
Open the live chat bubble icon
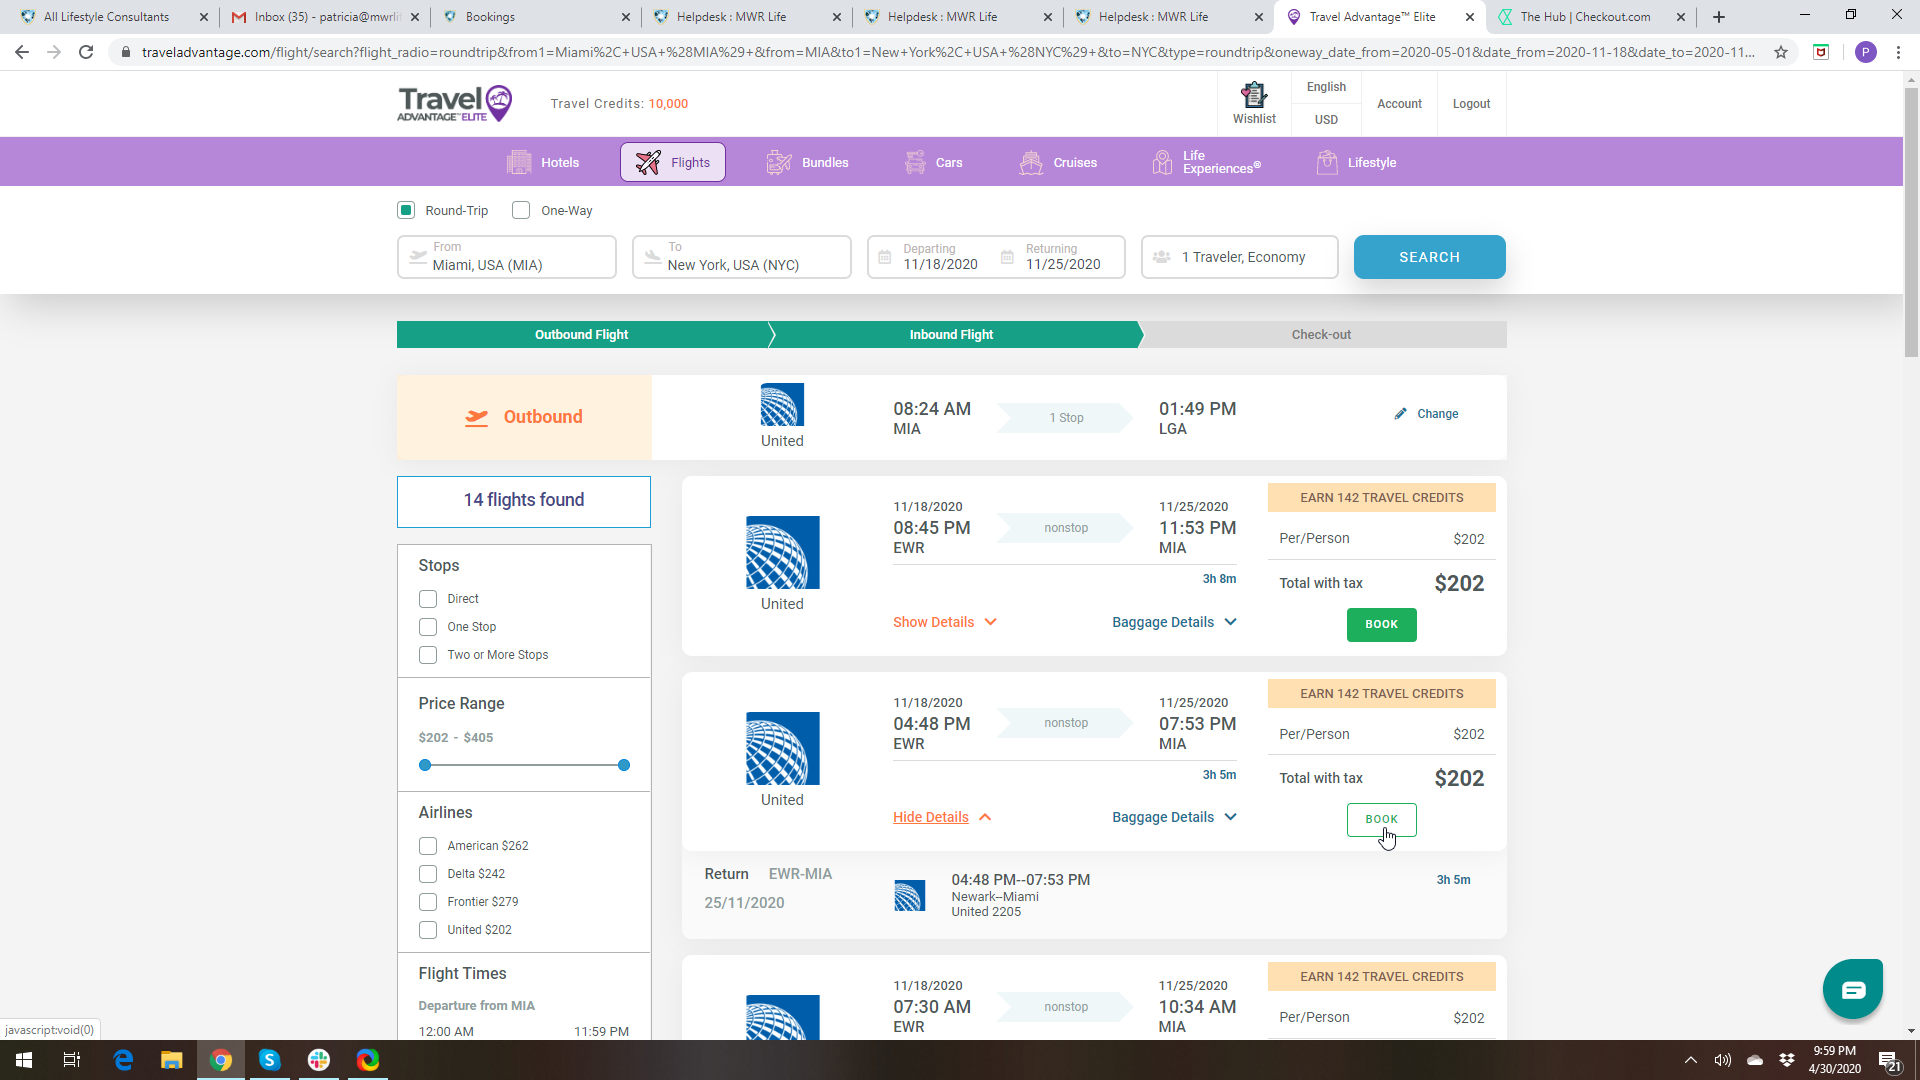point(1852,989)
